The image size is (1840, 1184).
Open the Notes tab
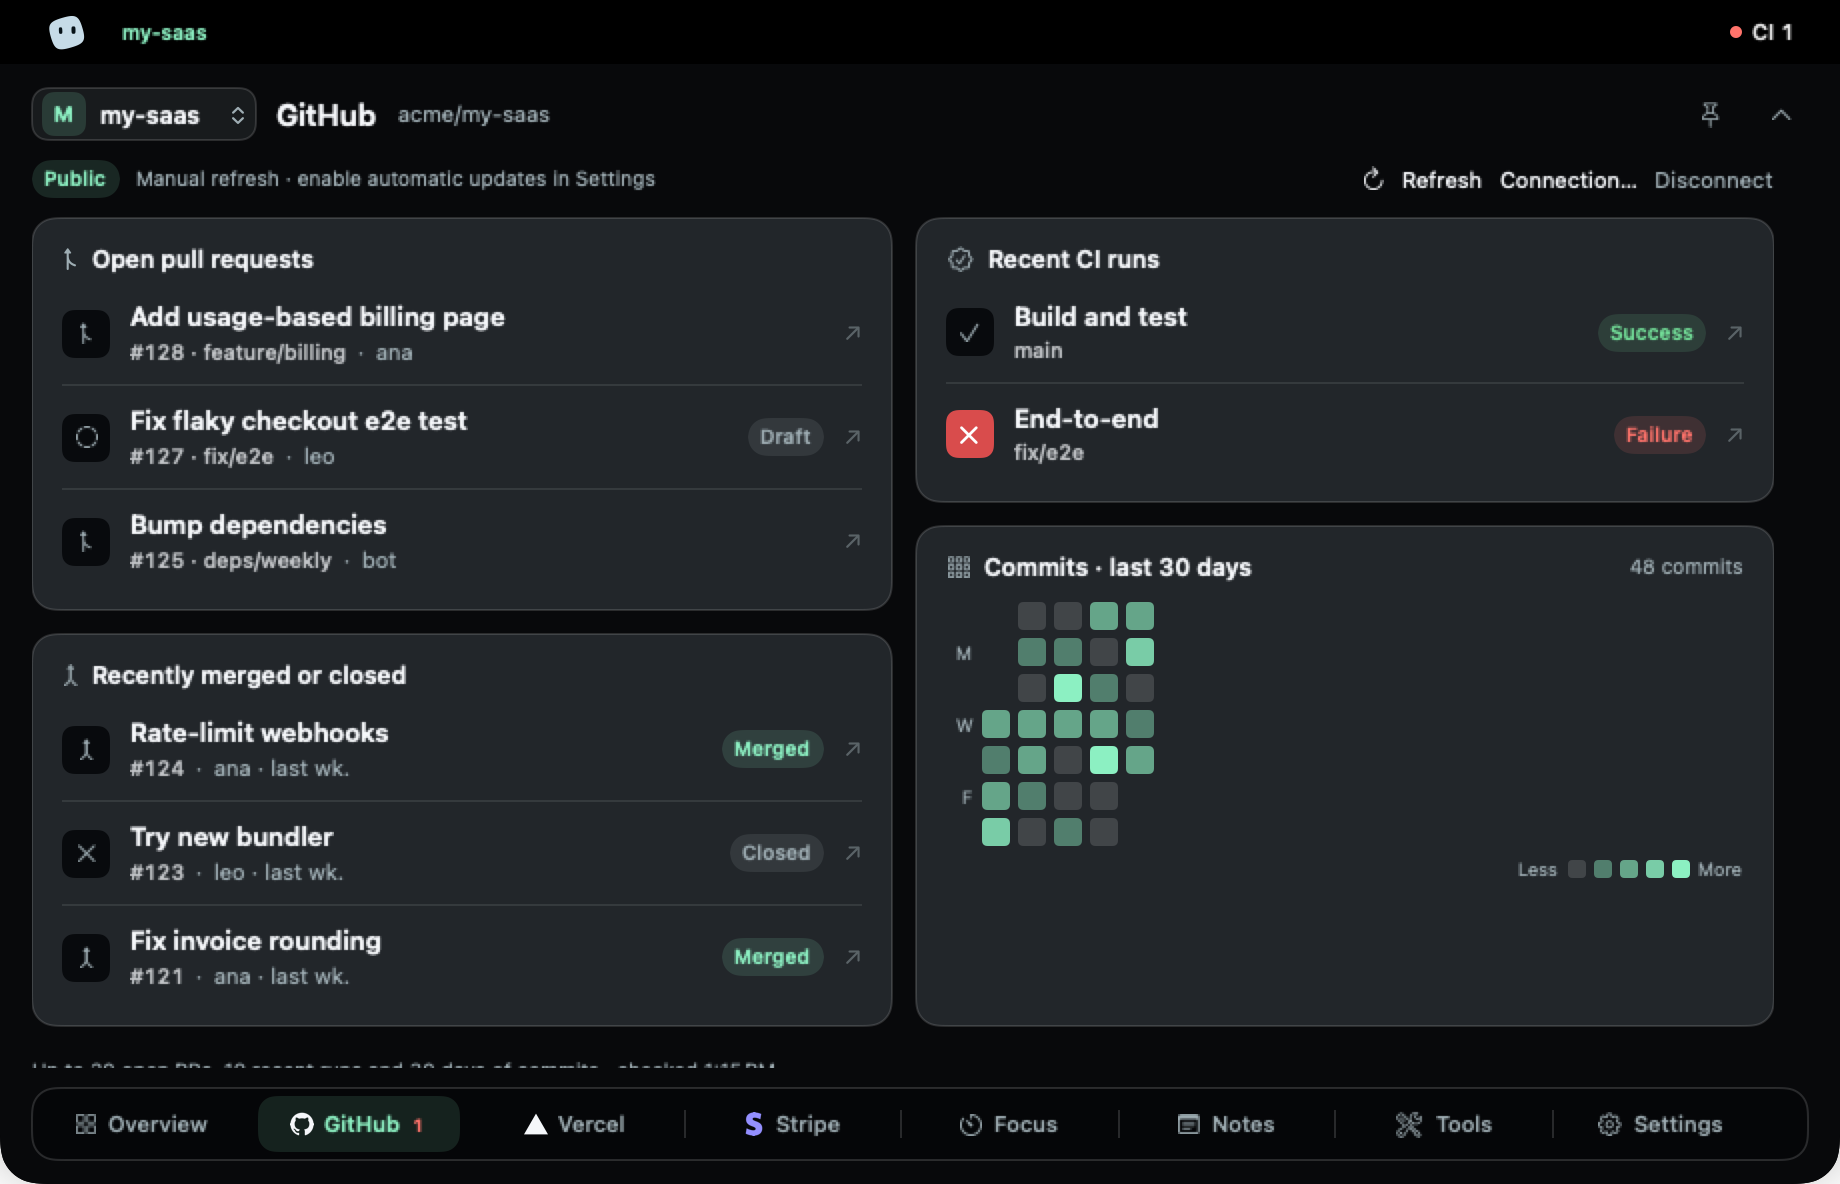(x=1226, y=1124)
